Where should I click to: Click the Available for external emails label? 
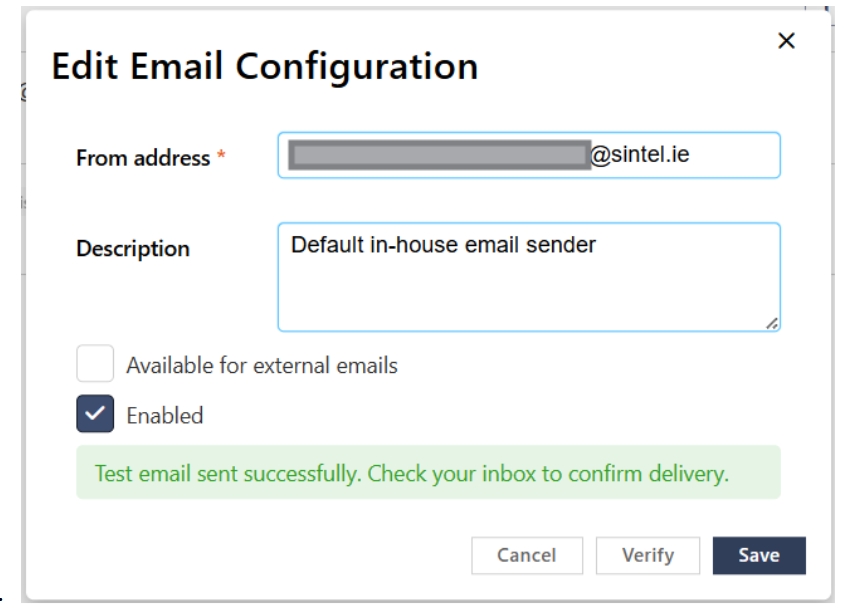point(262,365)
